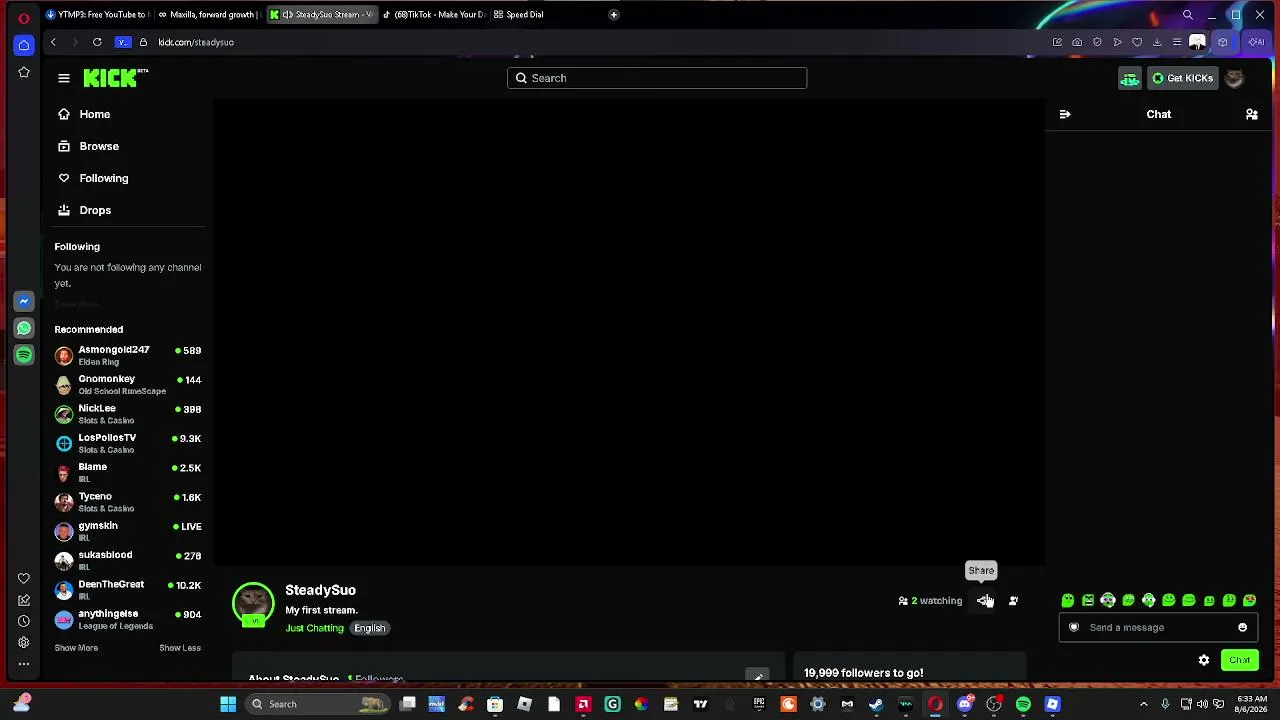
Task: Click the KICK logo
Action: pyautogui.click(x=115, y=78)
